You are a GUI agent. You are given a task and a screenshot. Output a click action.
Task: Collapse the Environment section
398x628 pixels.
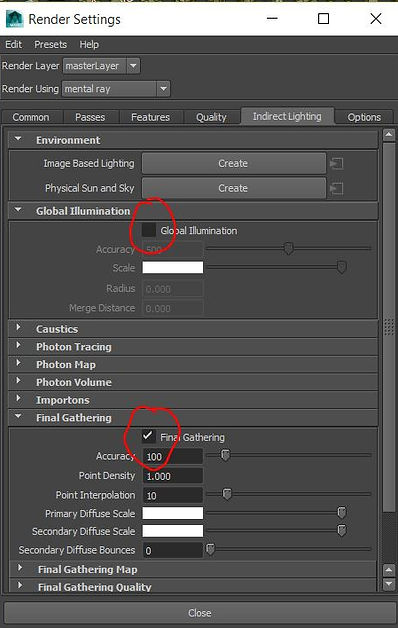[x=18, y=139]
